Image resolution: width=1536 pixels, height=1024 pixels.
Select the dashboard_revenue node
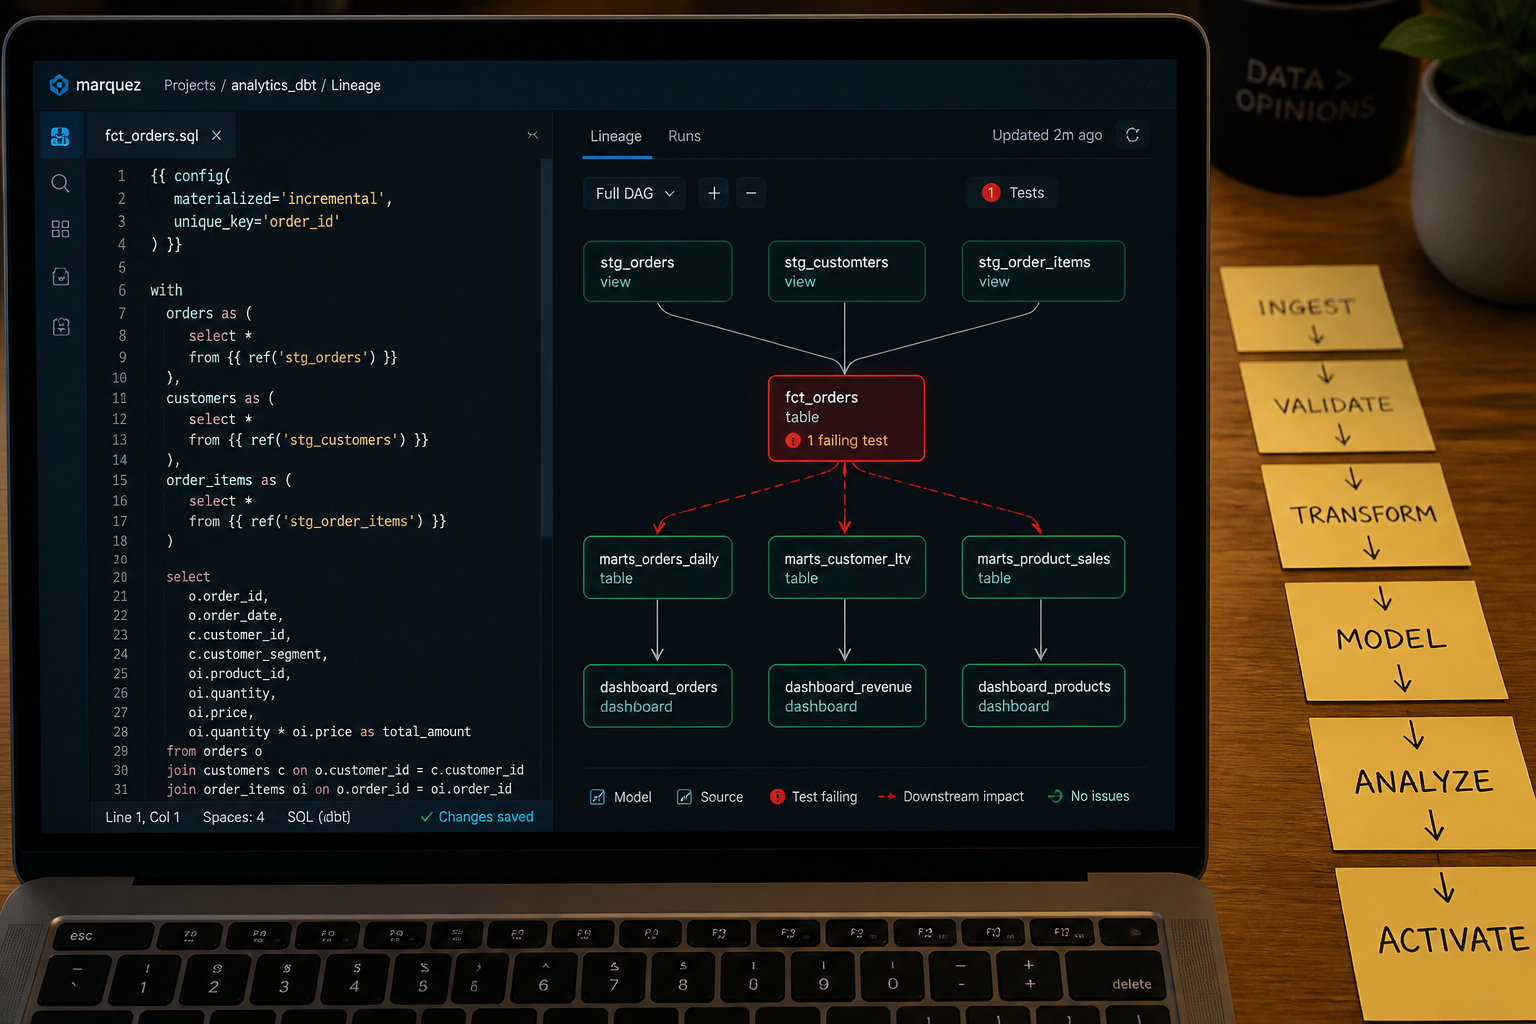point(847,696)
